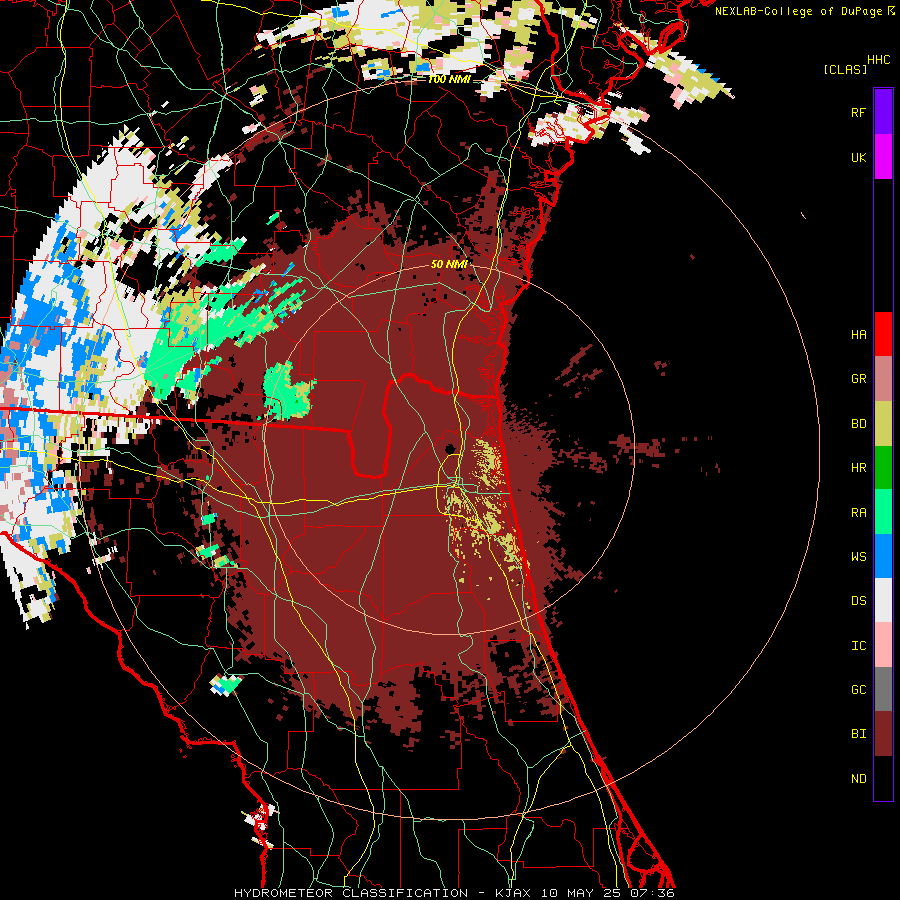Click the [CLAS] units label
The height and width of the screenshot is (900, 900).
845,69
